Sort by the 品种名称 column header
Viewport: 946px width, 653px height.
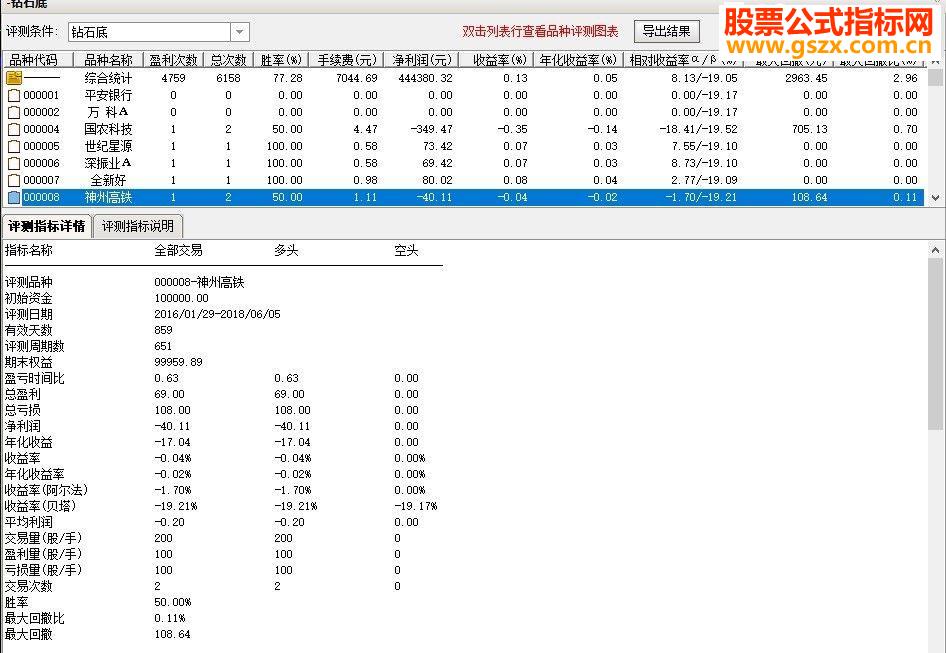coord(108,60)
